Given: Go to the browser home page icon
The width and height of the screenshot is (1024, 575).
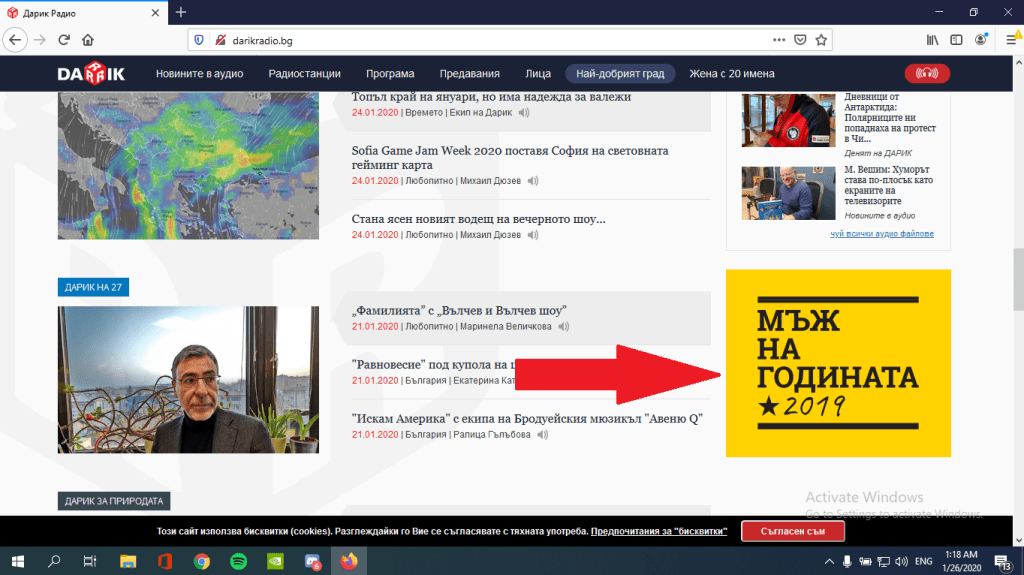Looking at the screenshot, I should click(x=88, y=40).
